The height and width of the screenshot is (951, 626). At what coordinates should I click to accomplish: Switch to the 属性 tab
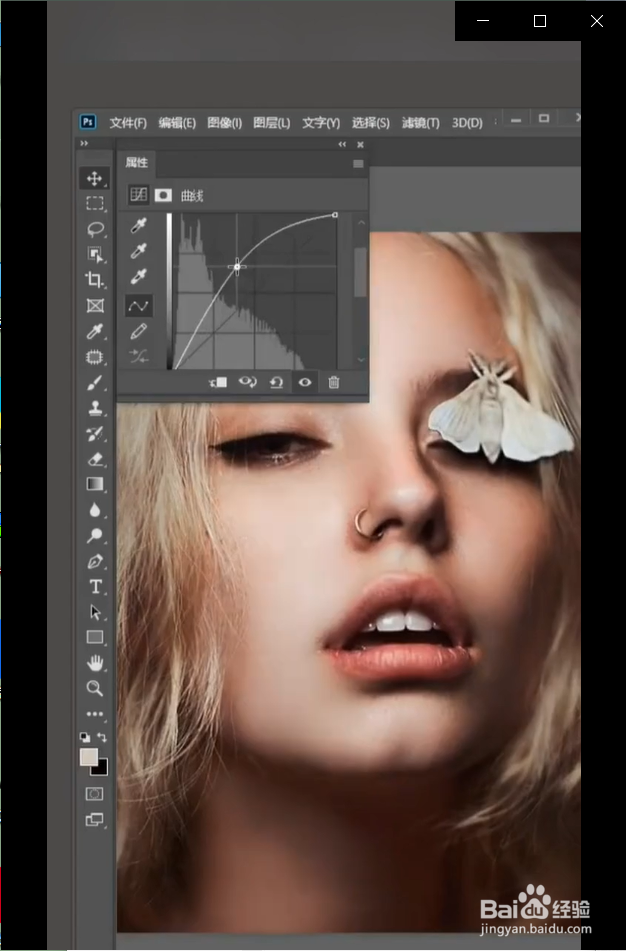tap(136, 163)
